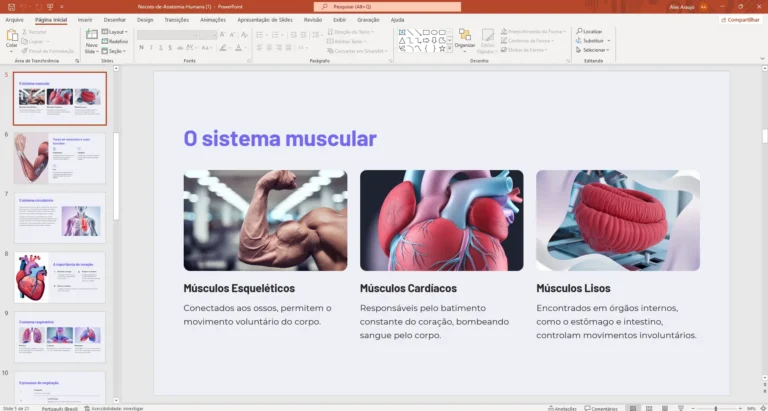
Task: Switch to the Animações tab
Action: coord(213,20)
